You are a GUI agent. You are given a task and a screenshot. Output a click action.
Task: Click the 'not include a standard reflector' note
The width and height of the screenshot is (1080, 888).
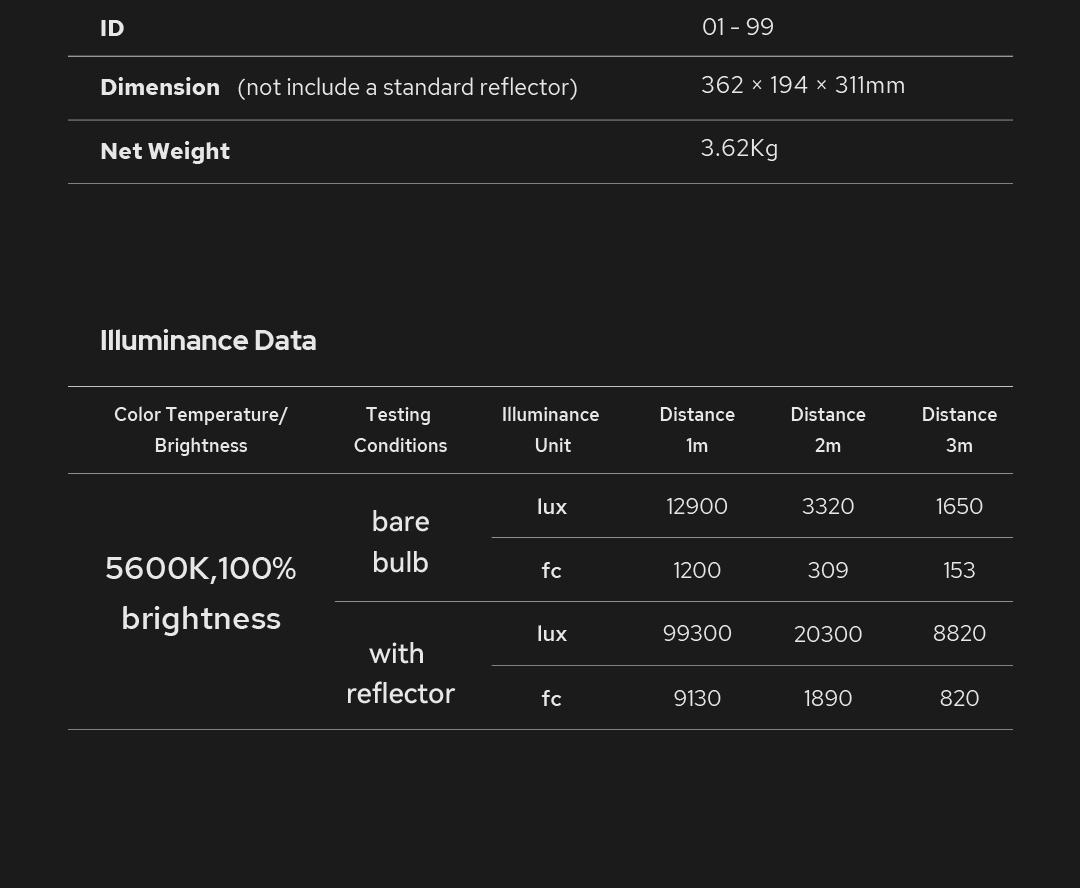(x=407, y=87)
